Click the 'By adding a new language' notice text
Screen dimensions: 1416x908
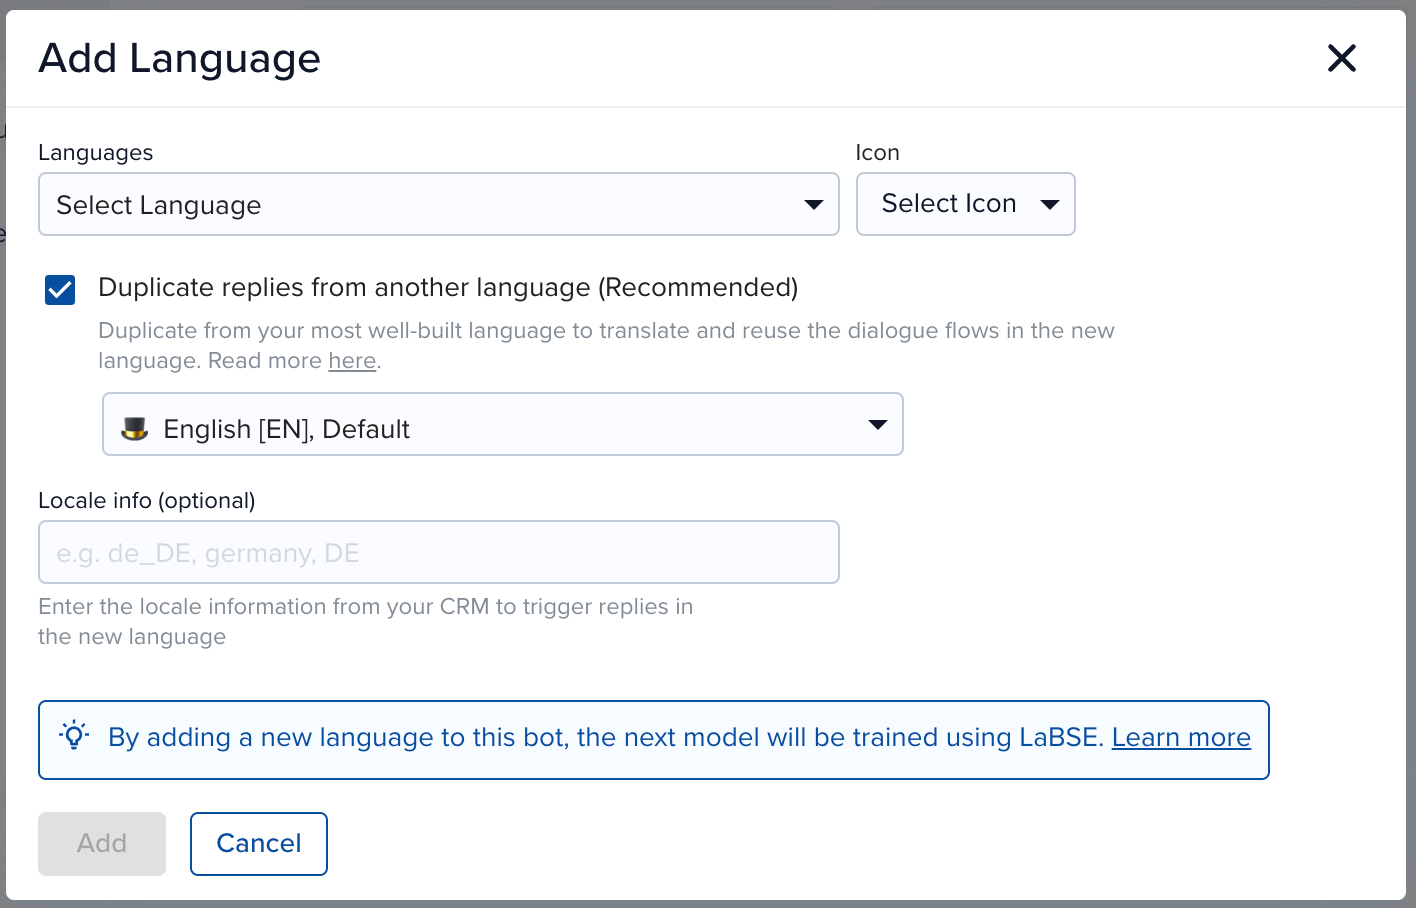606,738
